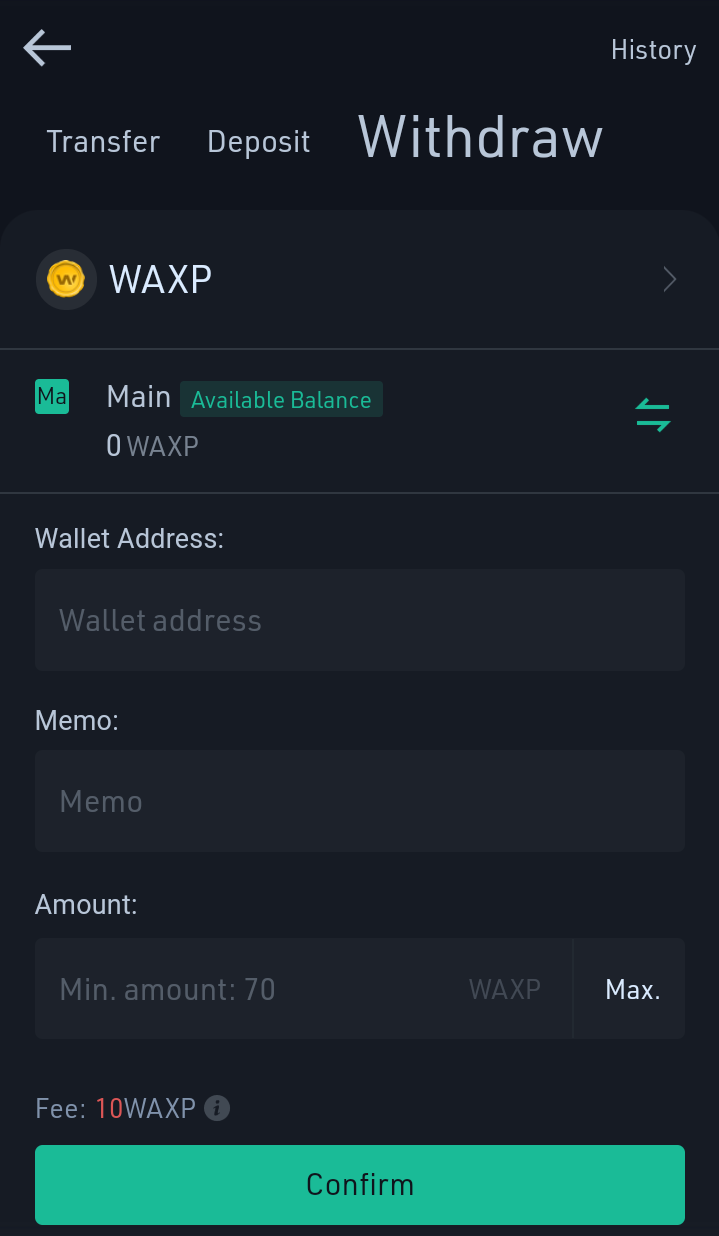Expand coin selector chevron arrow
Screen dimensions: 719x1236
pos(670,279)
